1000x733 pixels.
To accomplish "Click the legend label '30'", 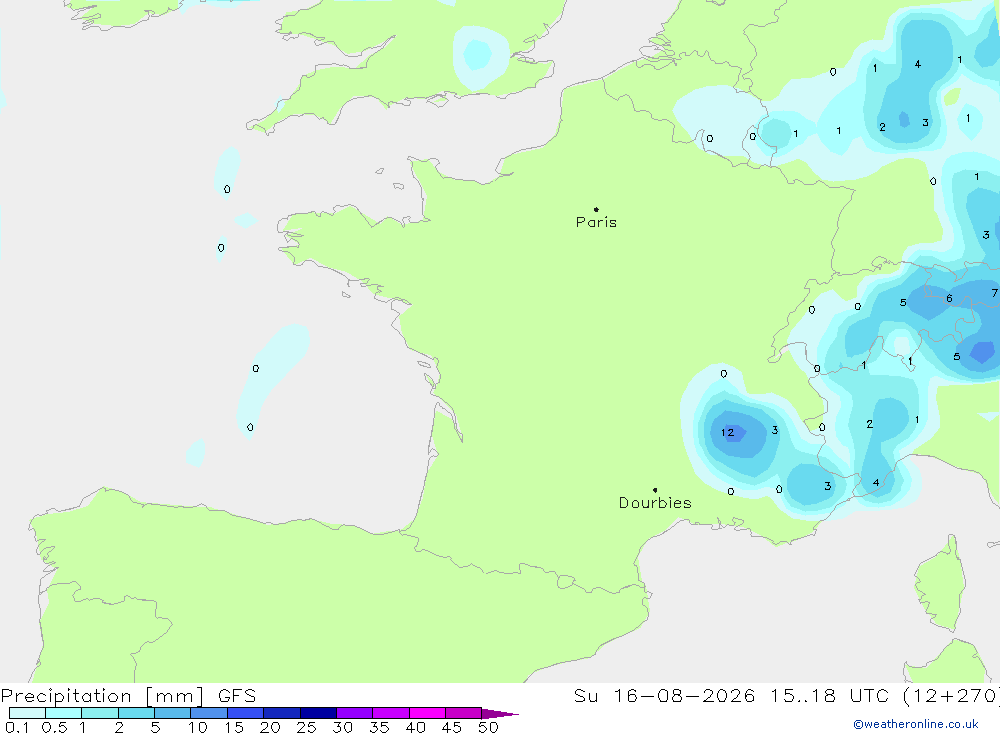I will [342, 727].
